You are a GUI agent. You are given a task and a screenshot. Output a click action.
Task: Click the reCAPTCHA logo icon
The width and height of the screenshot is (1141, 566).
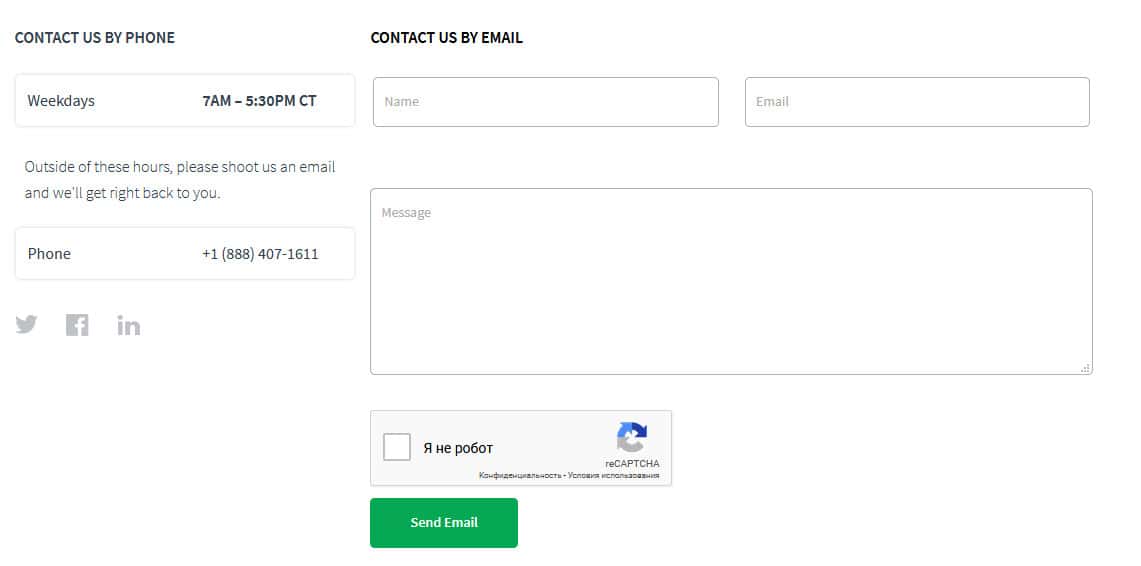(x=632, y=437)
